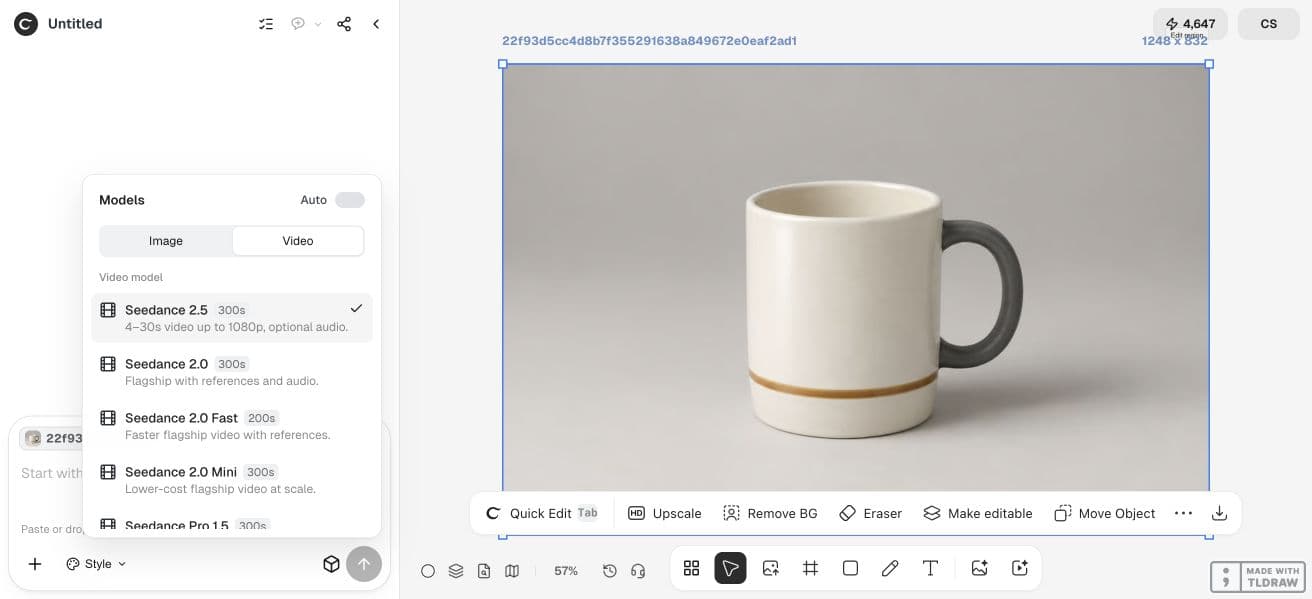Open the layers panel icon
Screen dimensions: 1312x599
click(x=456, y=571)
